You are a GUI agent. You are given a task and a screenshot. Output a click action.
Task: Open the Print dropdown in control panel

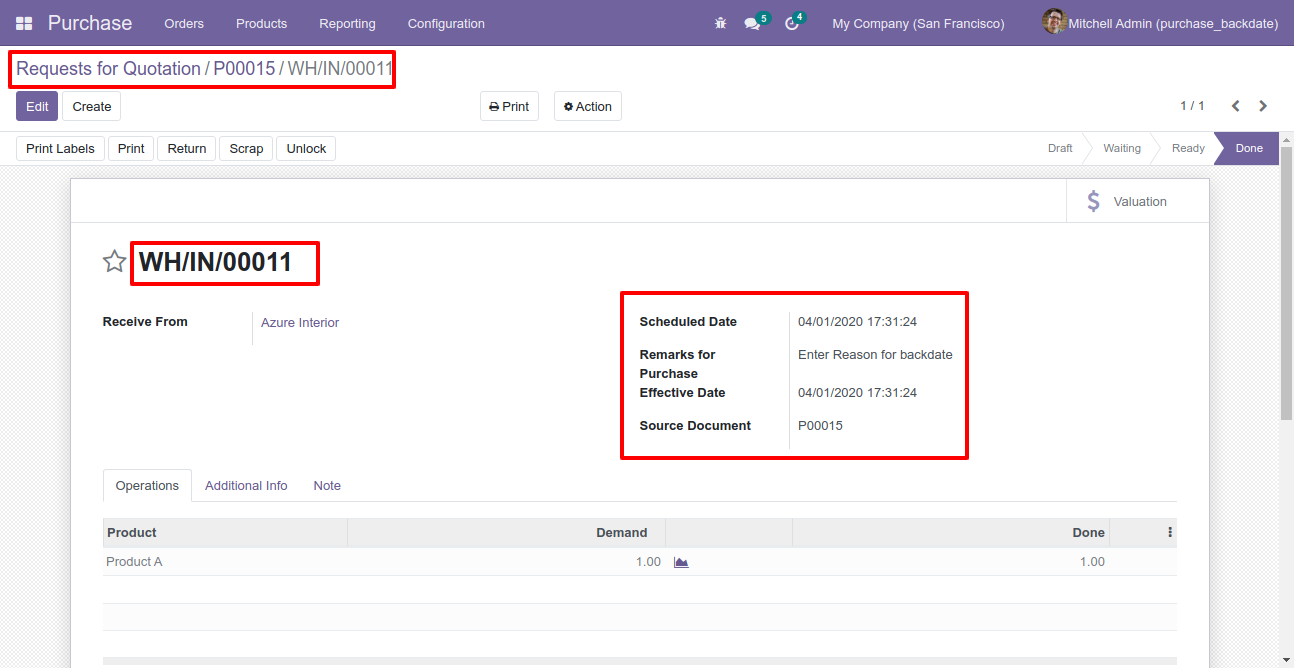[x=509, y=106]
